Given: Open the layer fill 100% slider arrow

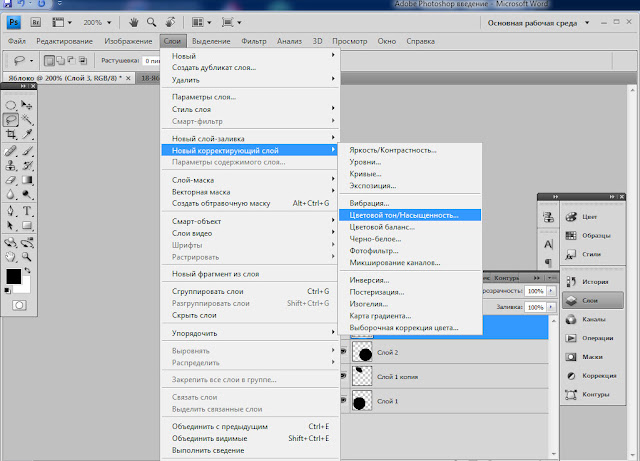Looking at the screenshot, I should 551,307.
